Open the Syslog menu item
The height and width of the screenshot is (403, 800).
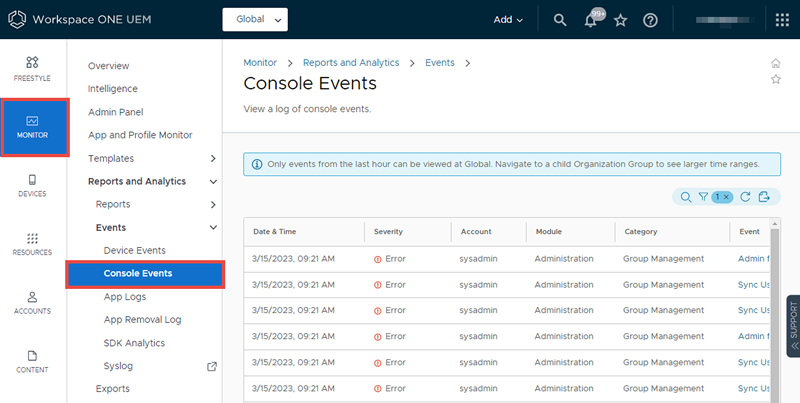click(118, 366)
